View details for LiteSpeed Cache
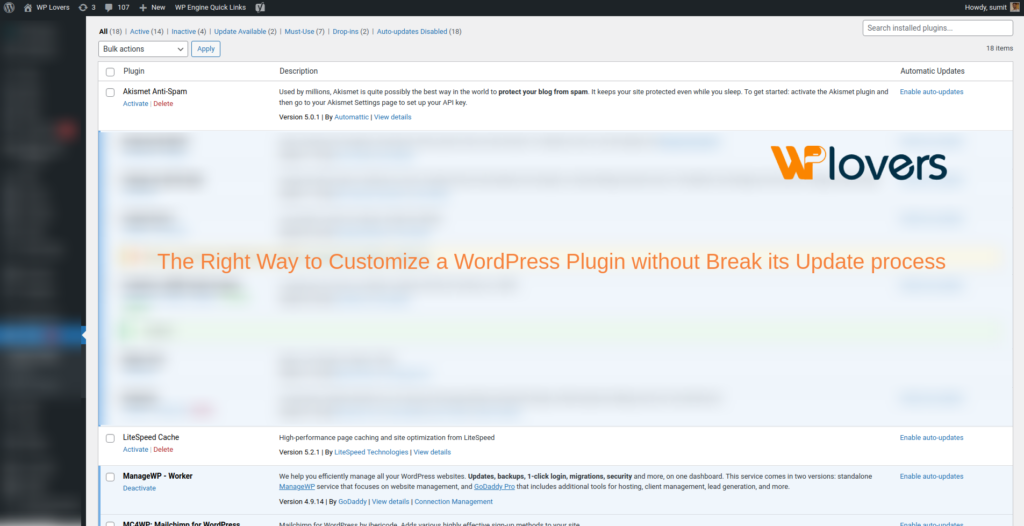 pos(432,452)
